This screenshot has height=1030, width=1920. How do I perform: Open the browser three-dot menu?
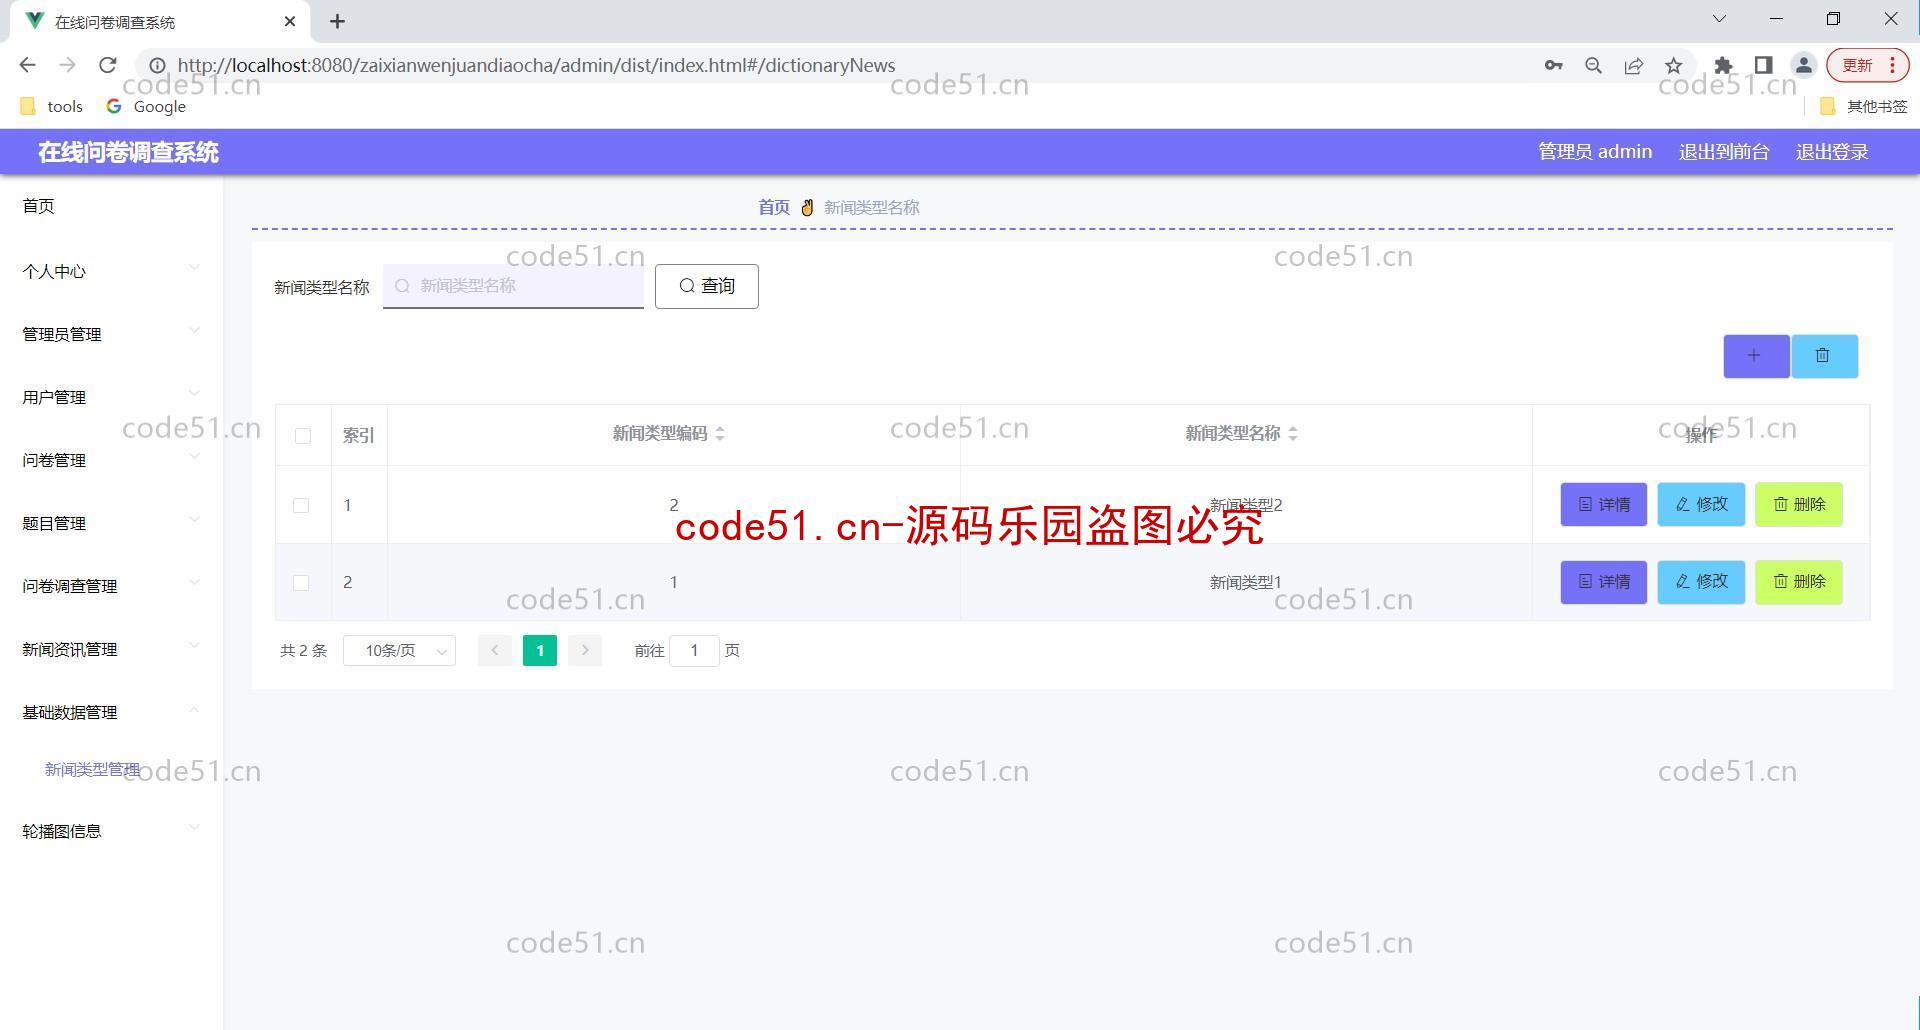tap(1893, 65)
